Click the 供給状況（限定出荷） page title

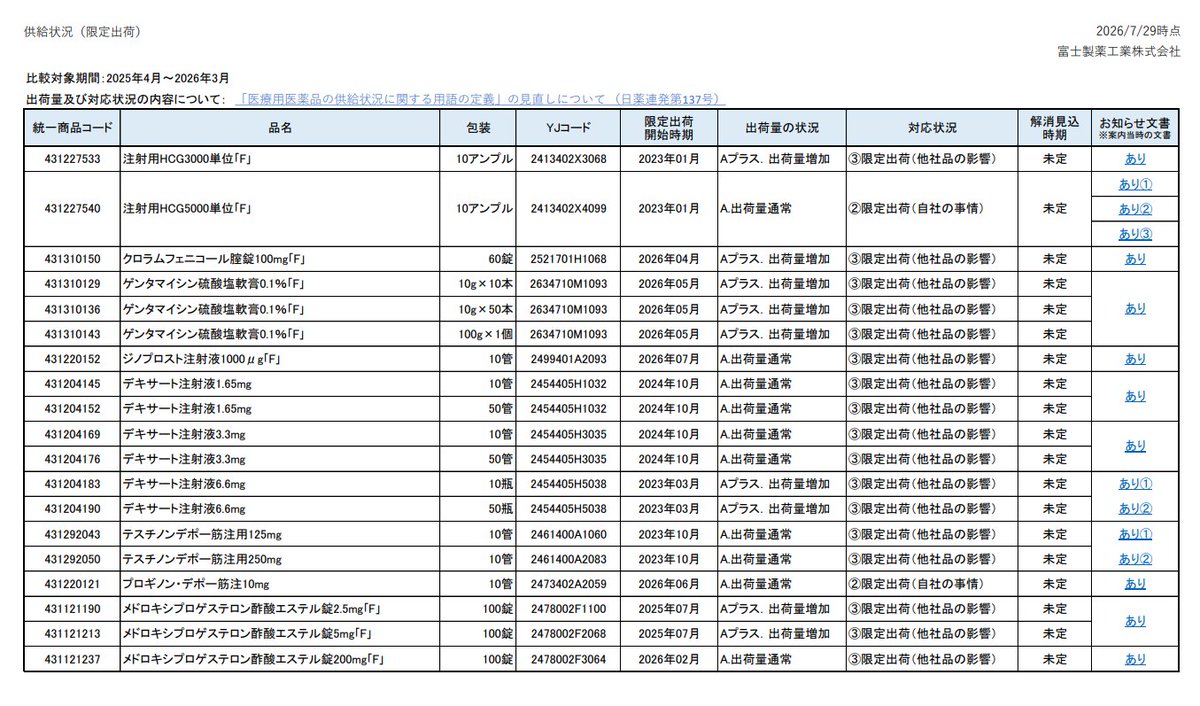pos(82,32)
